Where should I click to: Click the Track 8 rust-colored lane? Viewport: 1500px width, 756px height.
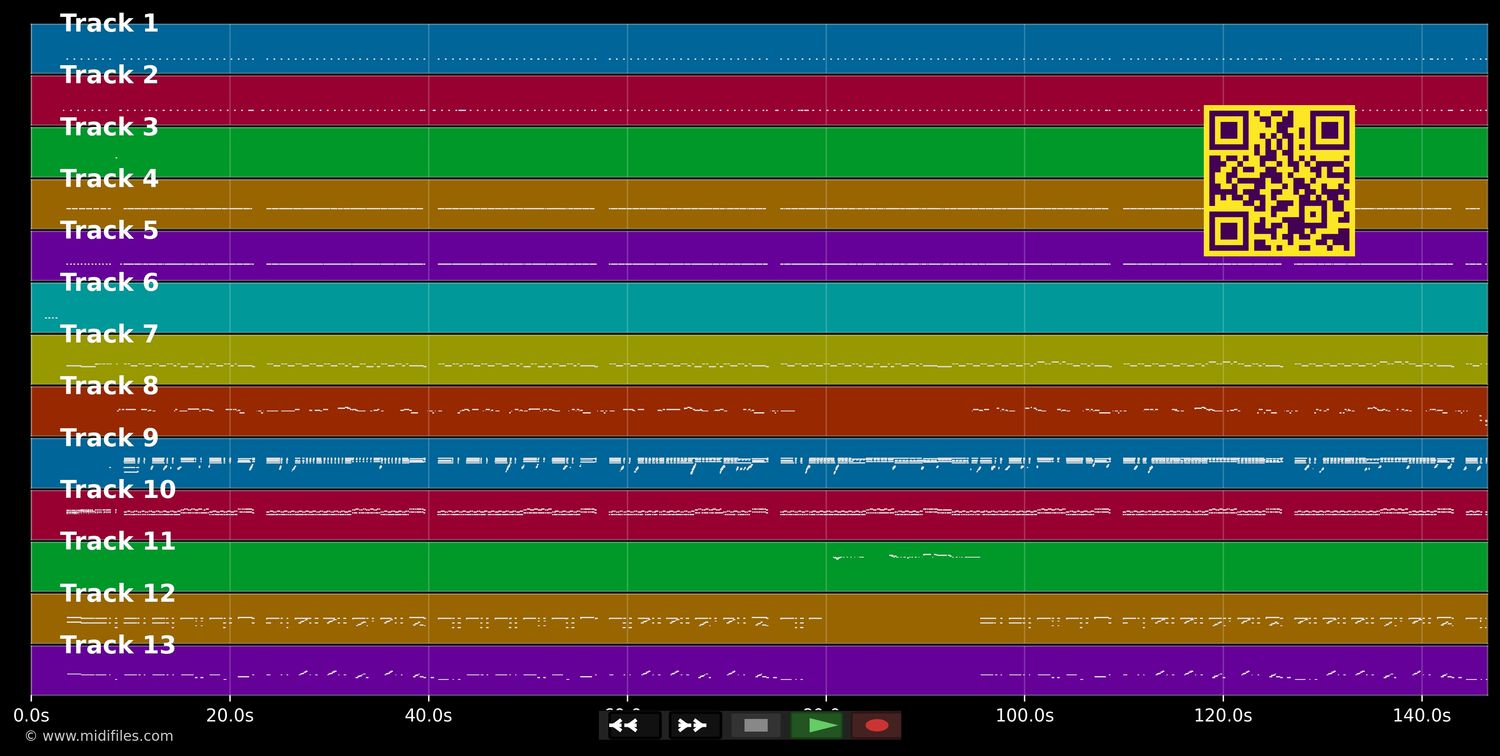(109, 385)
